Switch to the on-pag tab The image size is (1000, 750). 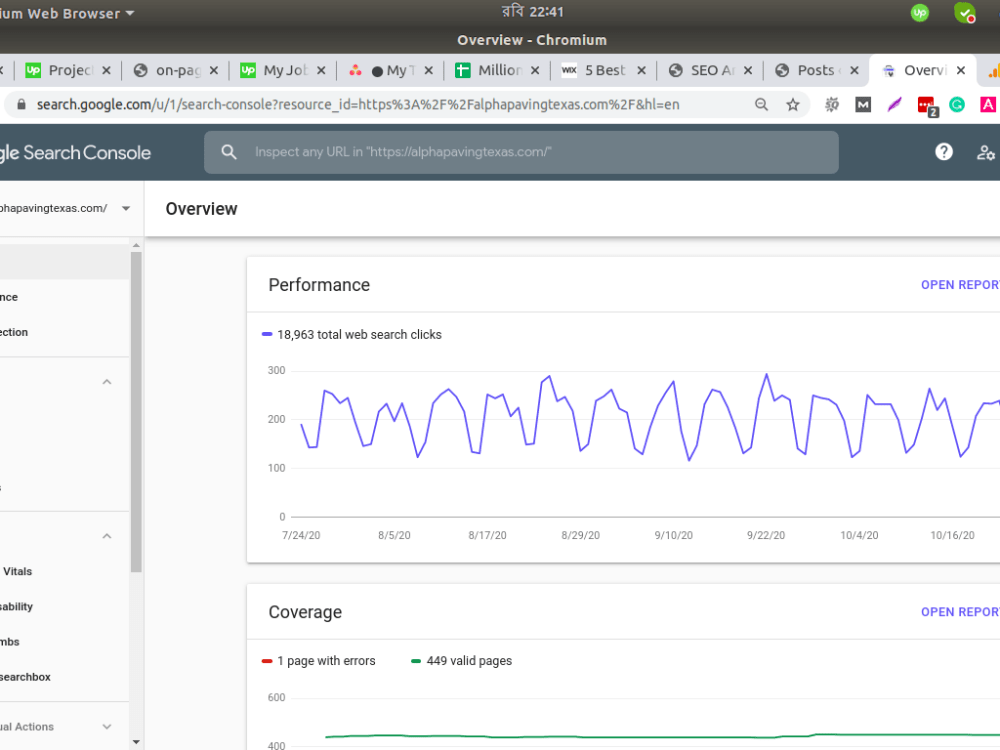[x=168, y=70]
